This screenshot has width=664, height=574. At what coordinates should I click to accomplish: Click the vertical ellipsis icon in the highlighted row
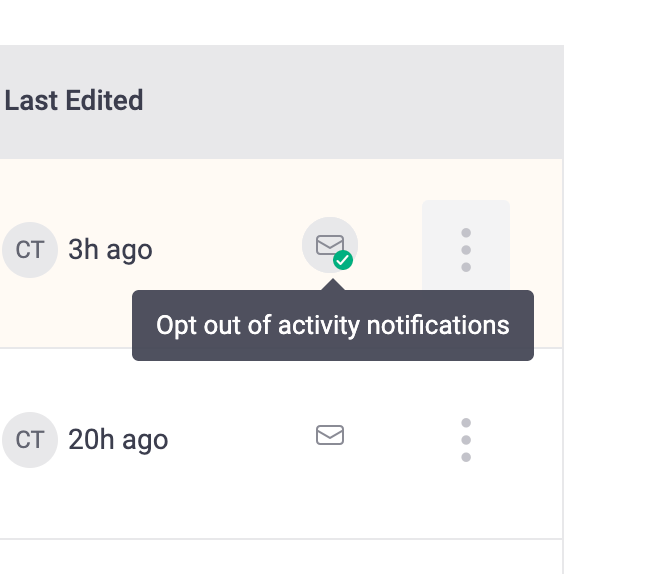point(466,249)
